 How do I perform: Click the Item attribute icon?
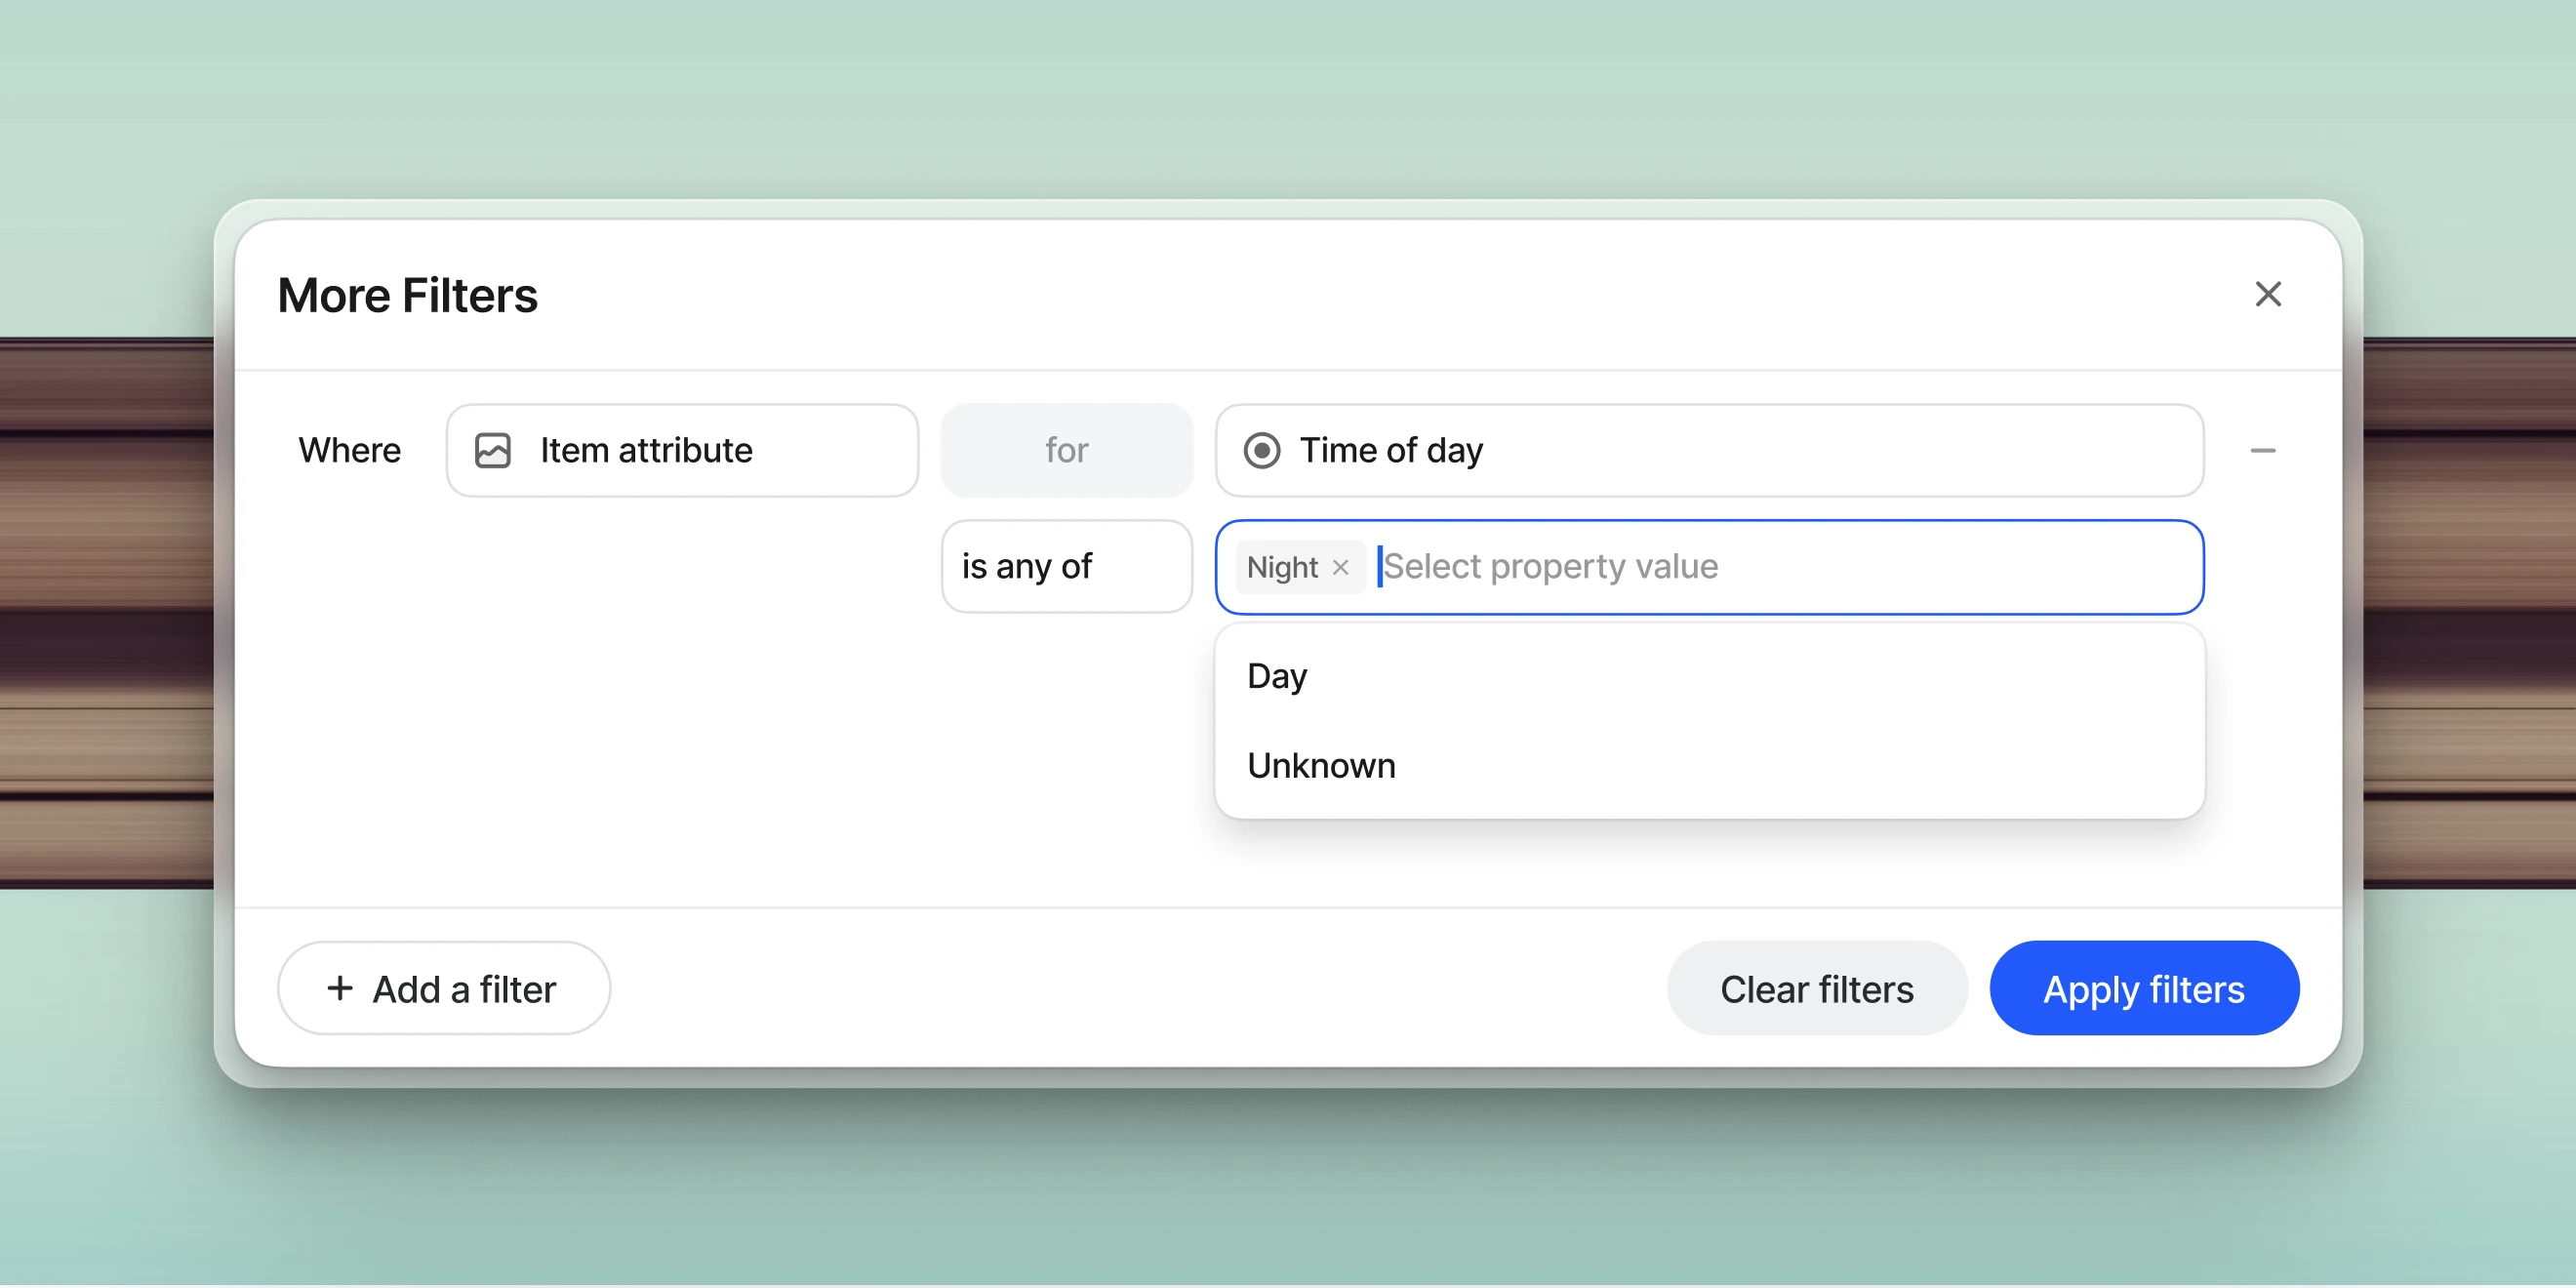[493, 449]
